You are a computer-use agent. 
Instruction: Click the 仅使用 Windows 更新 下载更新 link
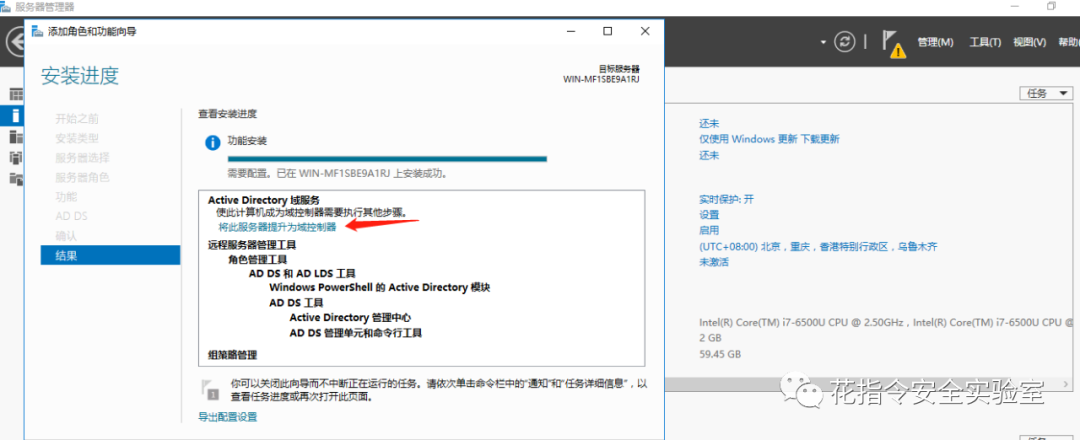[769, 139]
